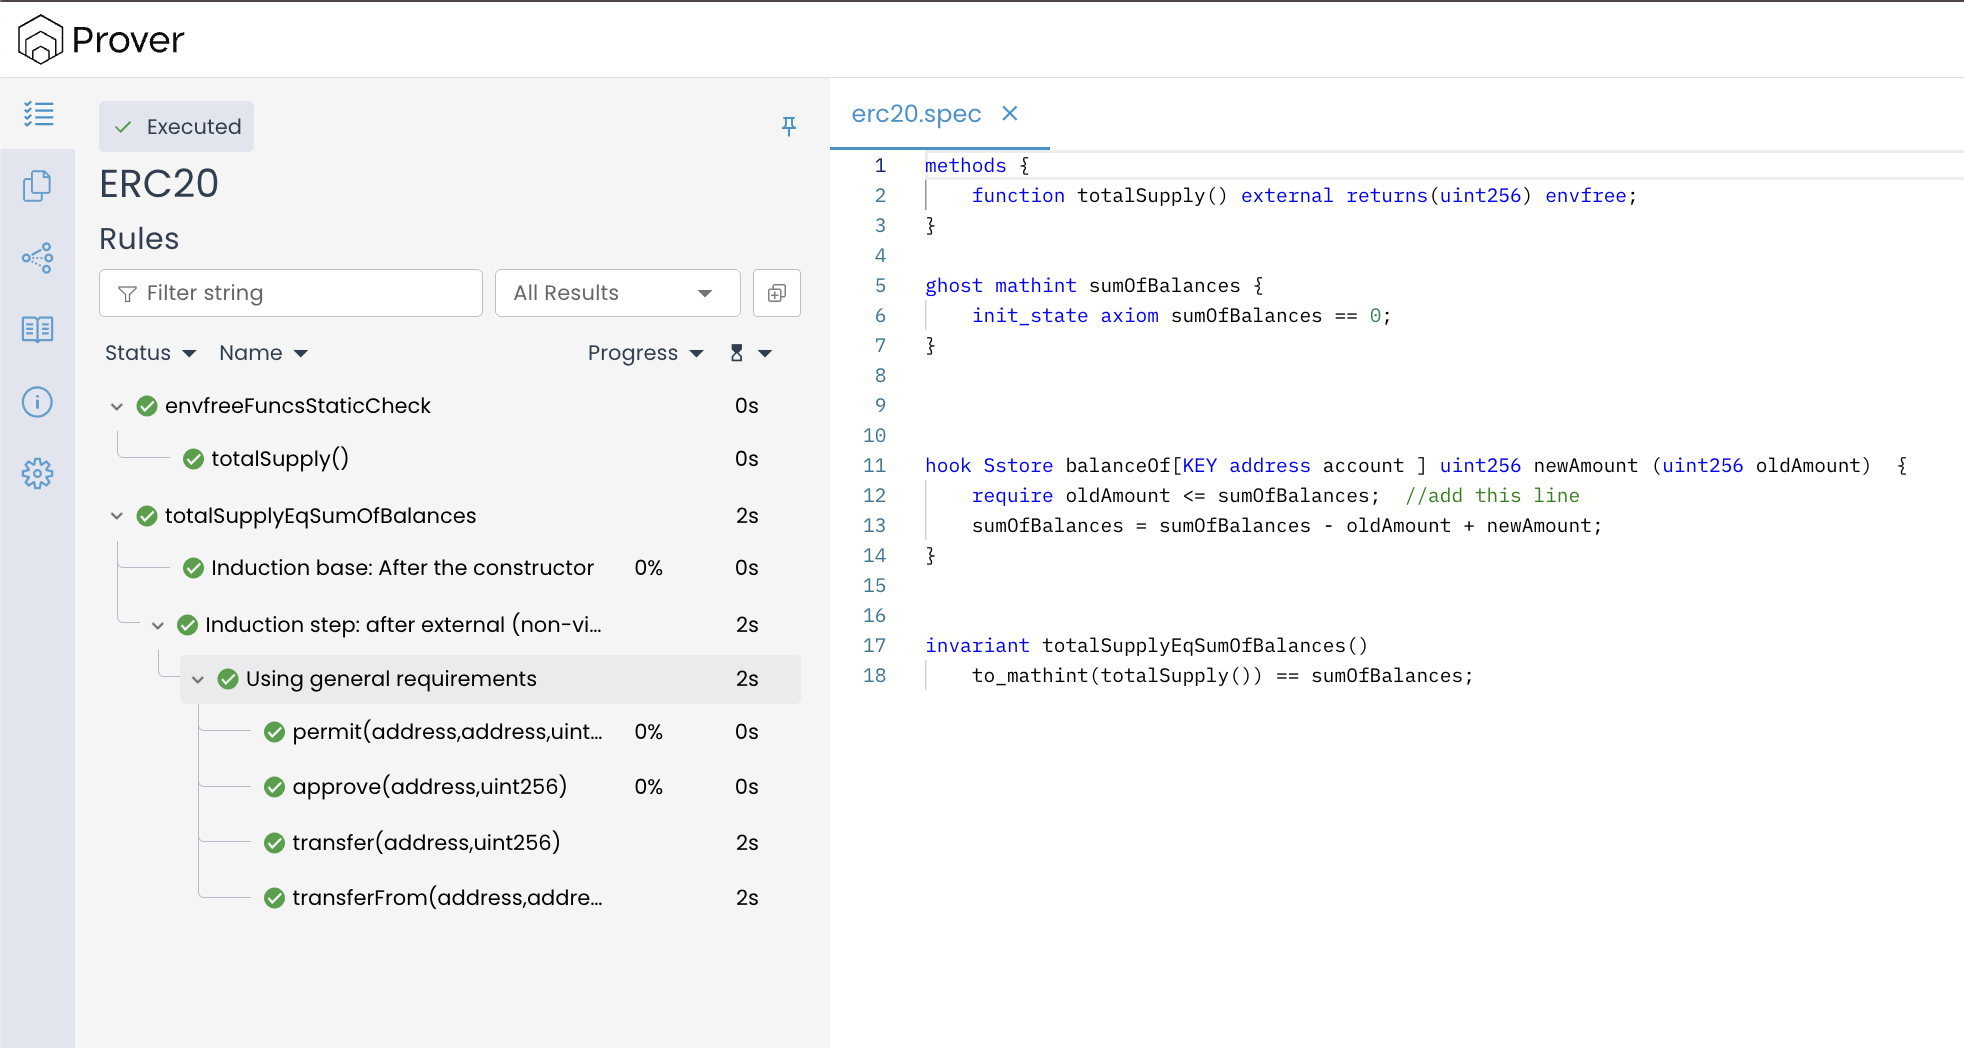Screen dimensions: 1964x1048
Task: Open the info sidebar icon
Action: point(38,402)
